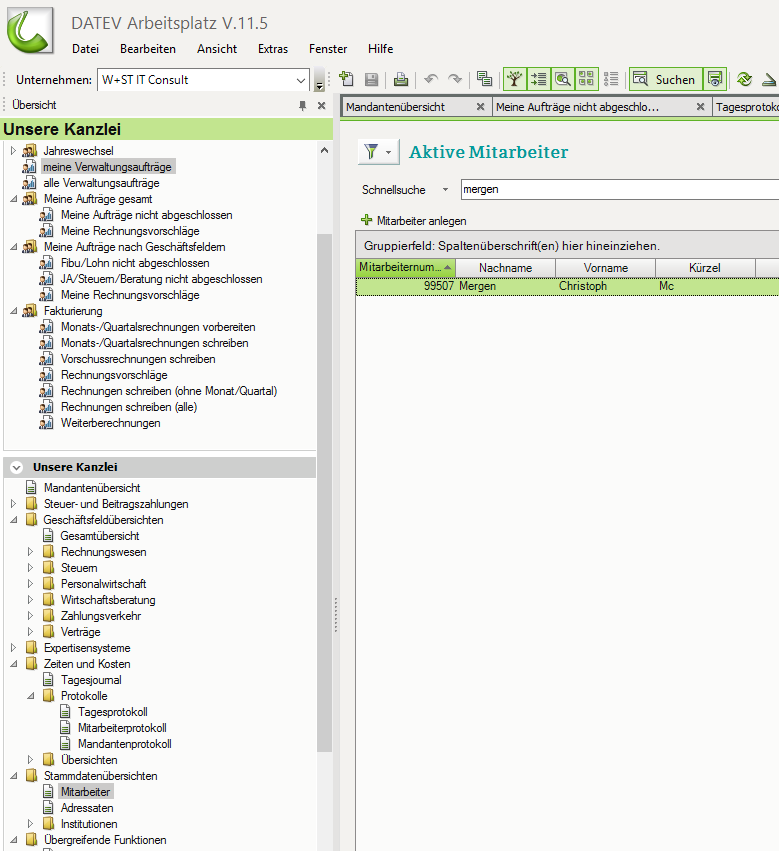Expand the Institutionen folder

pyautogui.click(x=30, y=824)
